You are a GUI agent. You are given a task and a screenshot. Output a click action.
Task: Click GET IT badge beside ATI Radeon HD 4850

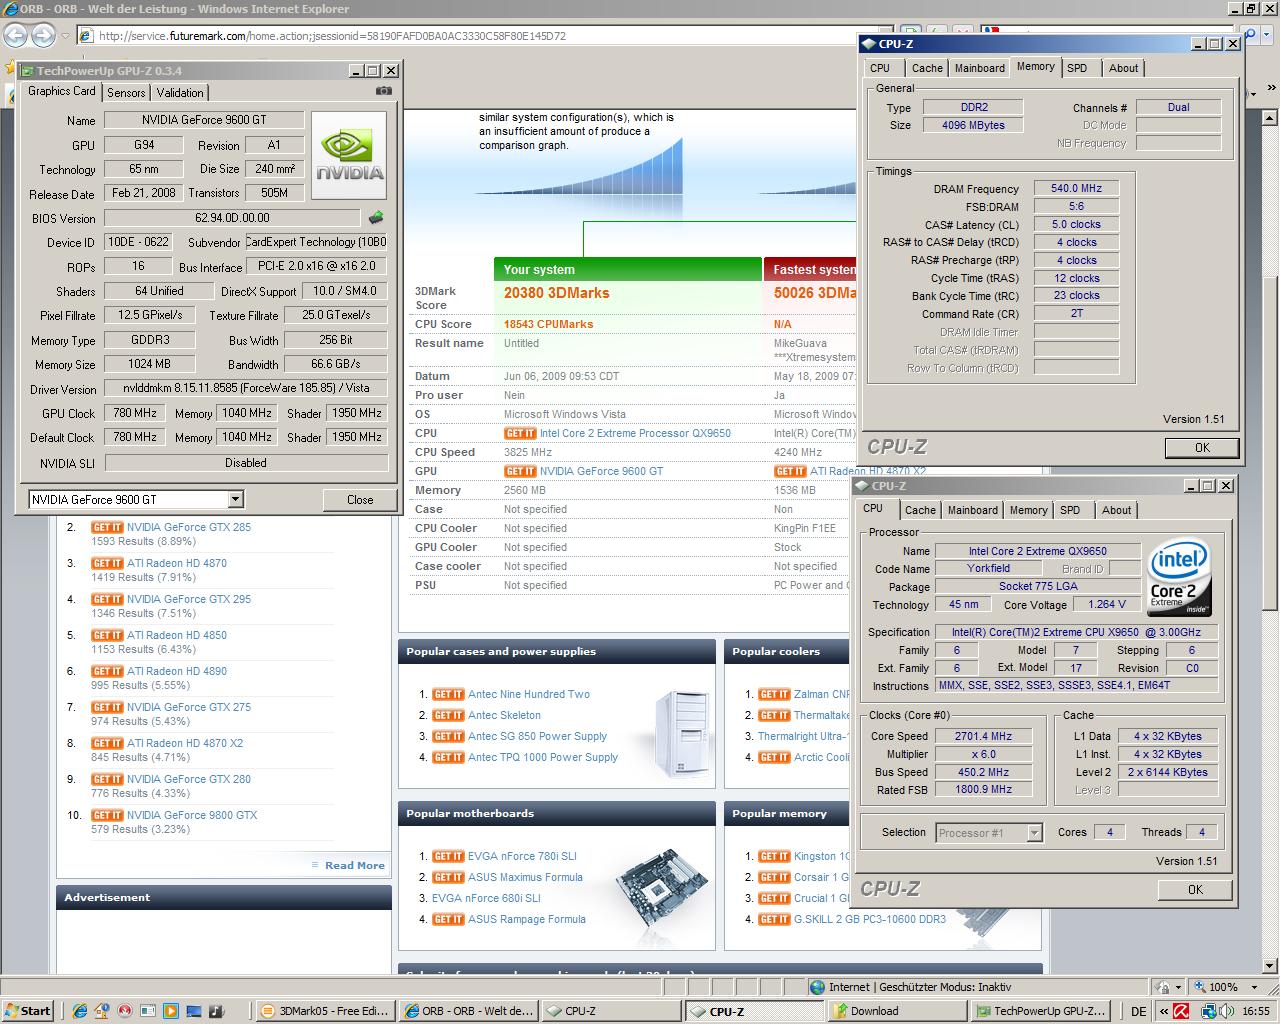coord(107,635)
